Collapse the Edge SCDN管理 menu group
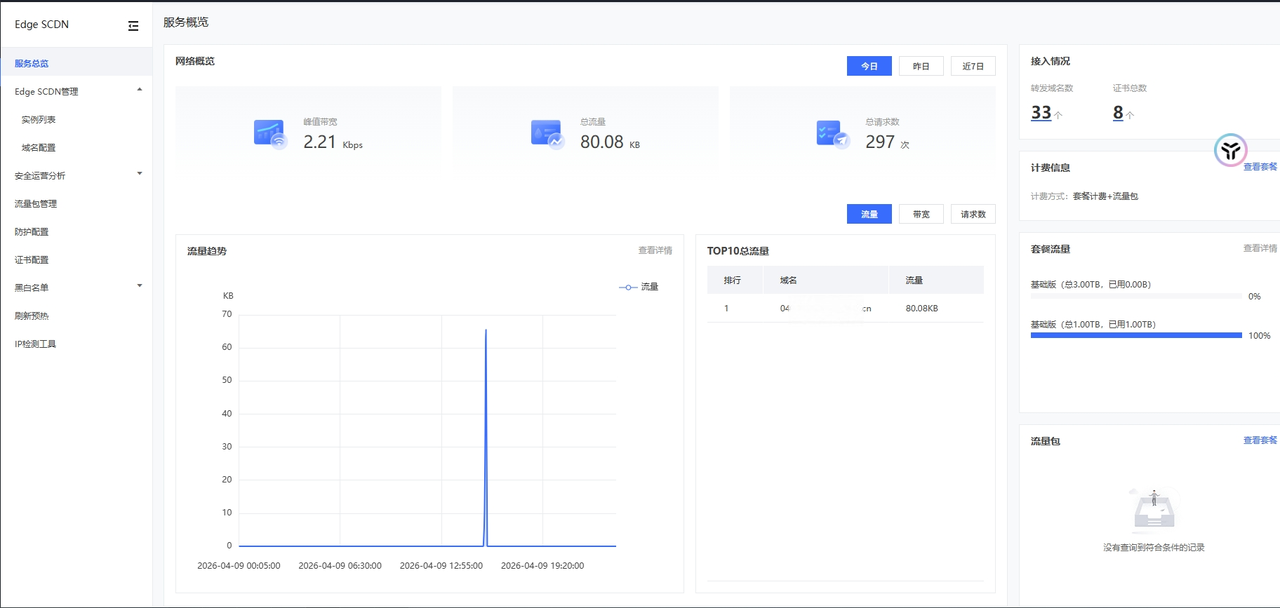This screenshot has width=1280, height=608. pyautogui.click(x=139, y=90)
